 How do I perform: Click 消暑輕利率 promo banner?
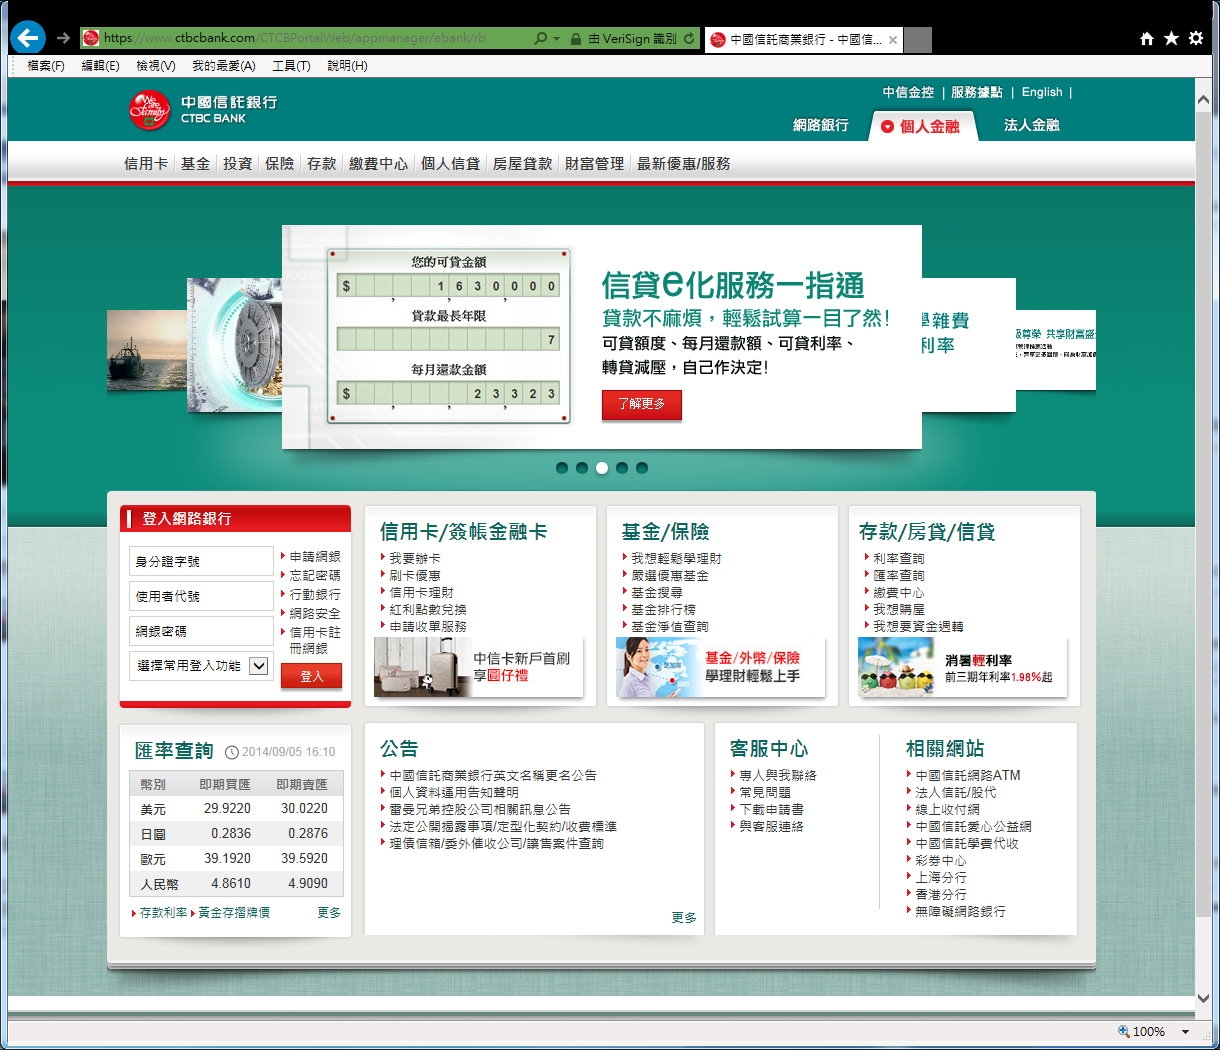[962, 667]
